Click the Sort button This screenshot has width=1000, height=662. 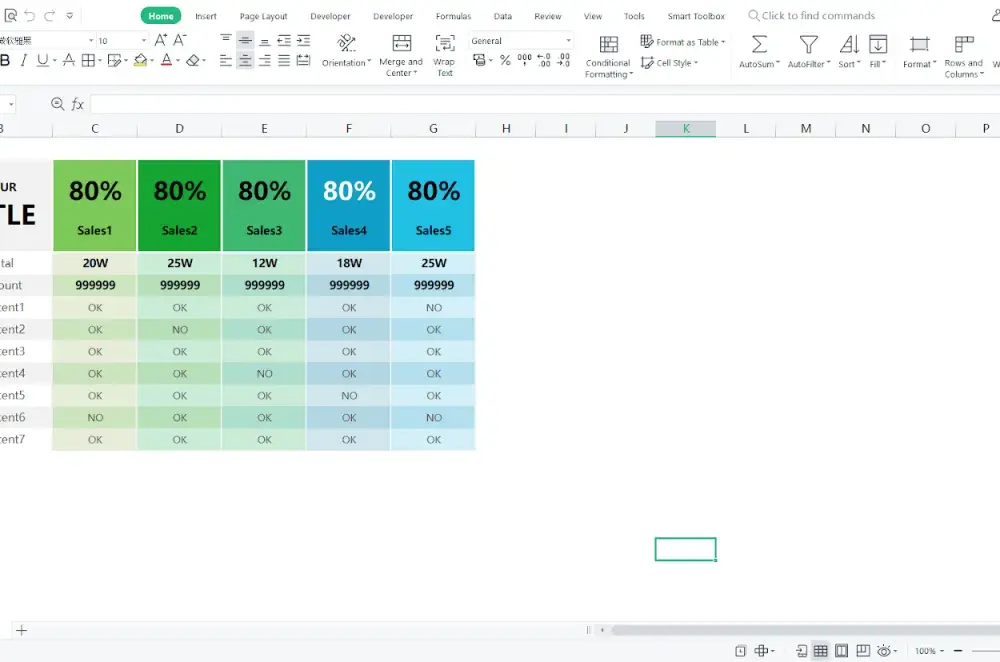[x=849, y=52]
